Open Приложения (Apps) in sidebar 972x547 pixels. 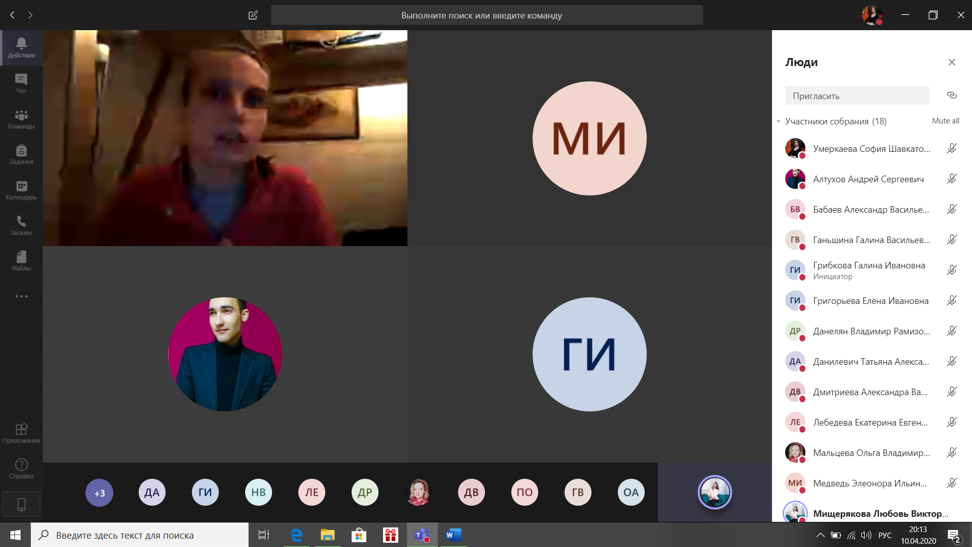21,433
